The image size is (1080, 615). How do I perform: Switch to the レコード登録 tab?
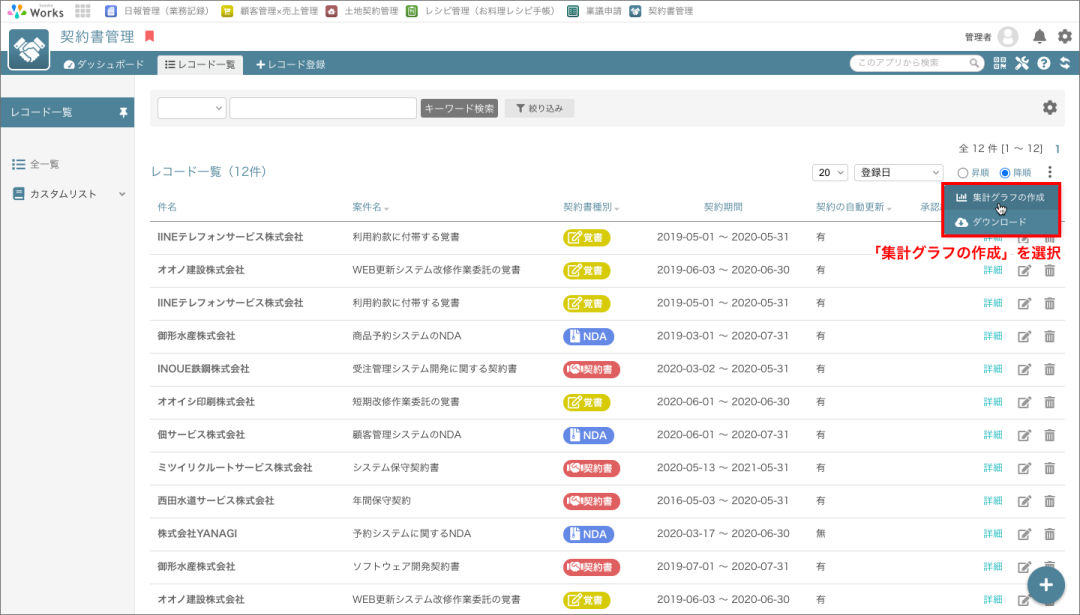point(291,65)
